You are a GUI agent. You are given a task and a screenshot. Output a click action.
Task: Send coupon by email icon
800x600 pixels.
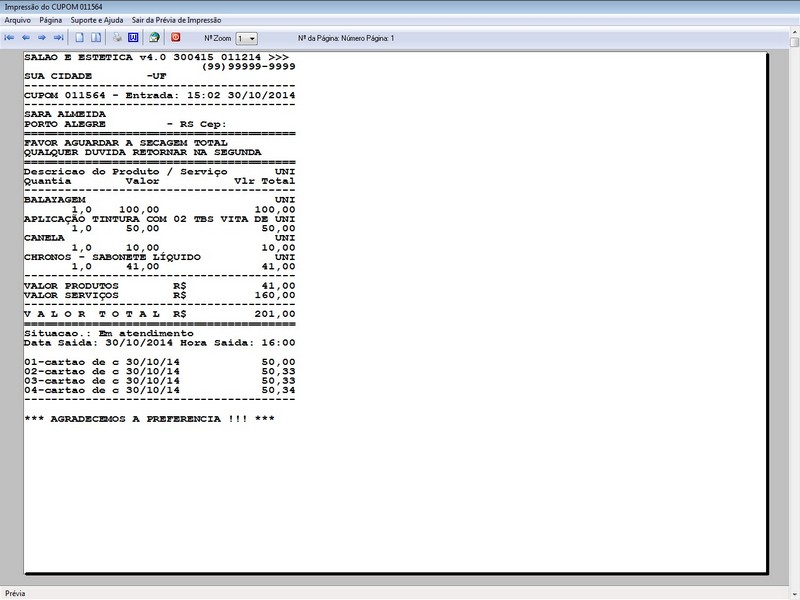point(155,38)
